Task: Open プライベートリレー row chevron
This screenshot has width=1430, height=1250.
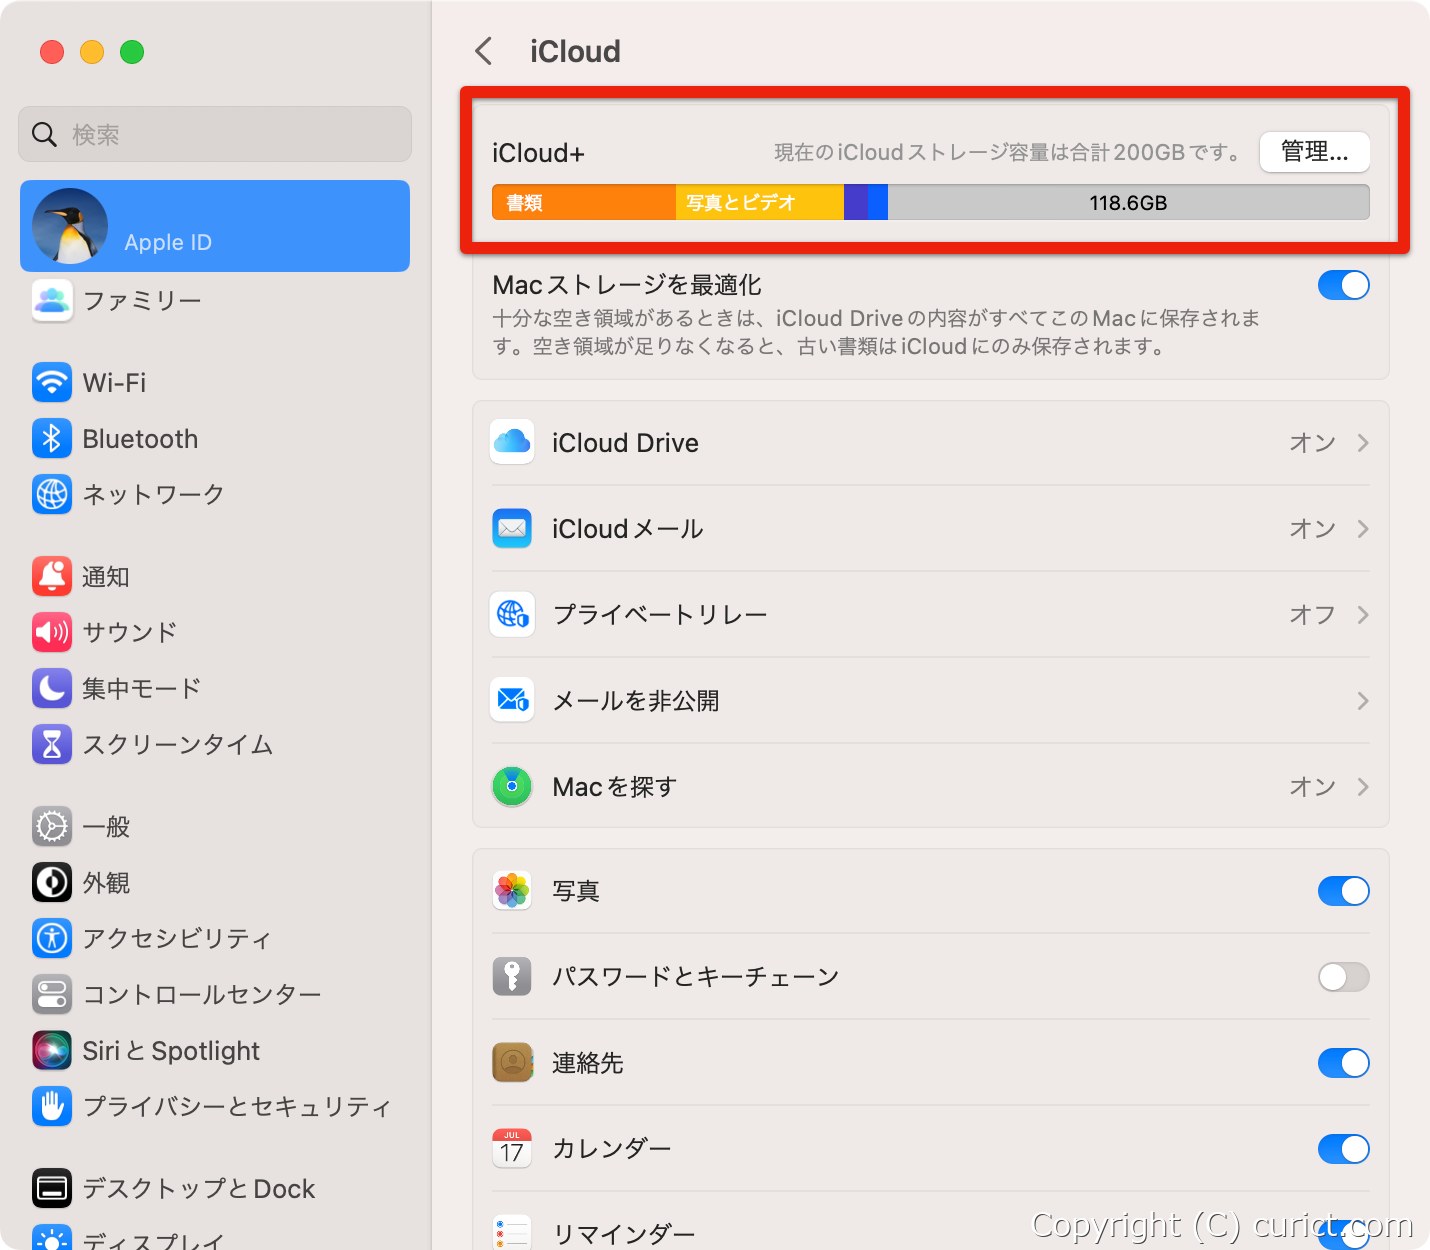Action: (x=1362, y=615)
